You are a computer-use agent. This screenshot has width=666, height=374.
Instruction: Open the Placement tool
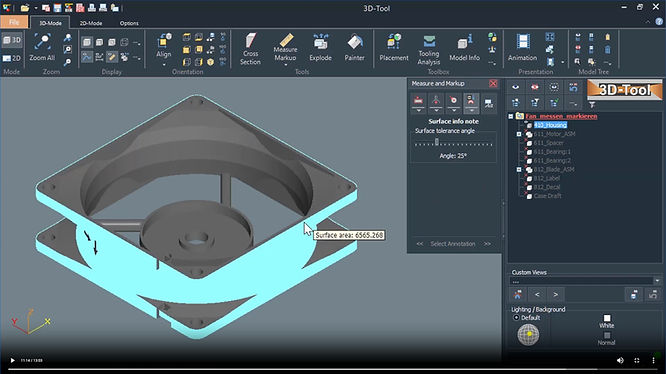(394, 48)
